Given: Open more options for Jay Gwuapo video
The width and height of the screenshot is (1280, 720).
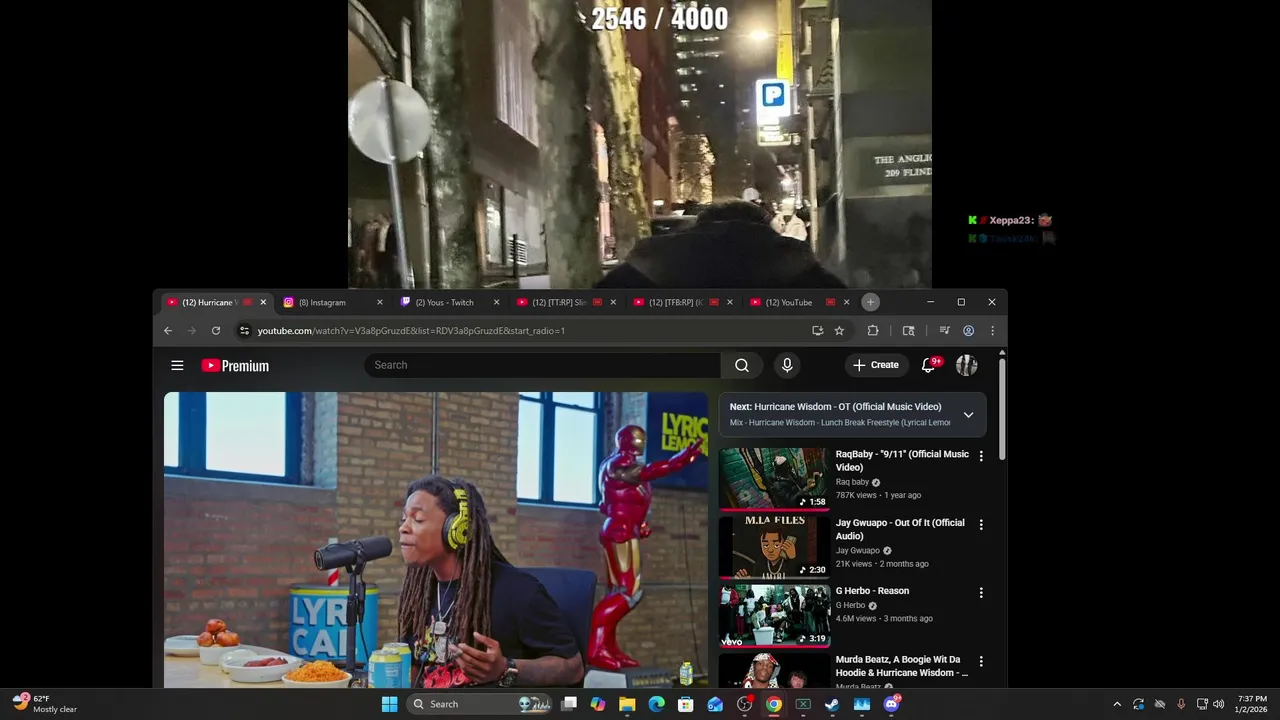Looking at the screenshot, I should click(981, 524).
